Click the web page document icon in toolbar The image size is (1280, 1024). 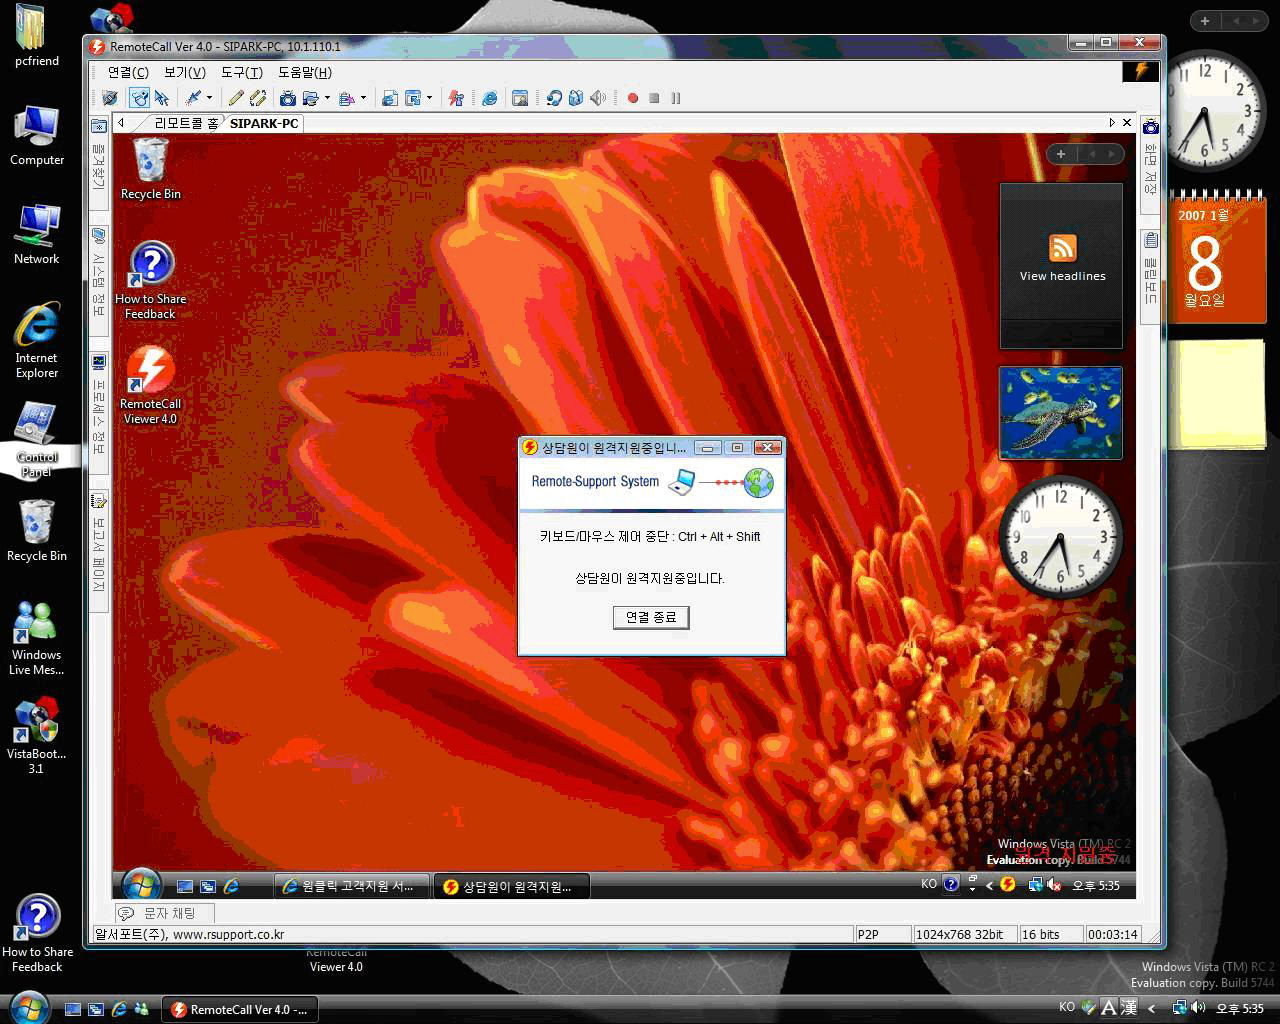390,98
